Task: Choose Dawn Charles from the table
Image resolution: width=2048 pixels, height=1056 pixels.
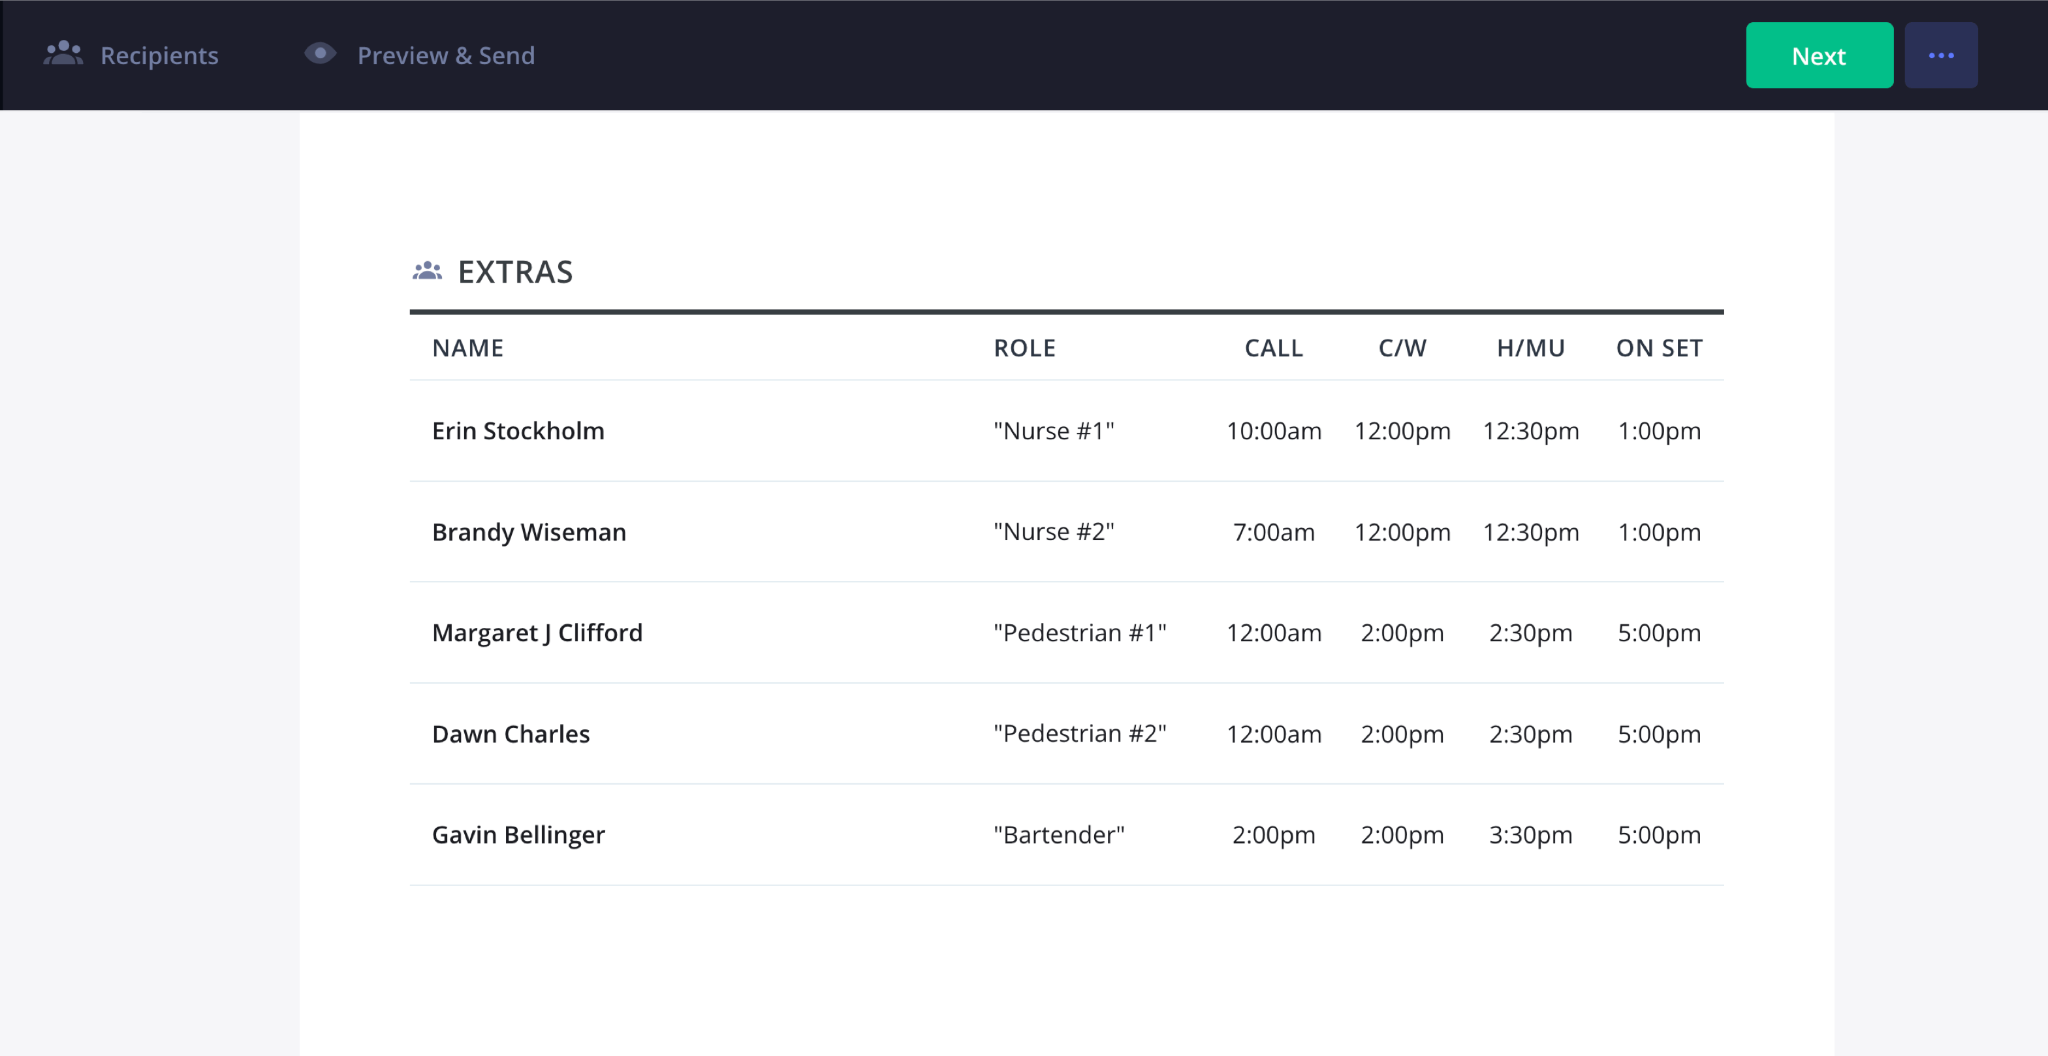Action: coord(511,734)
